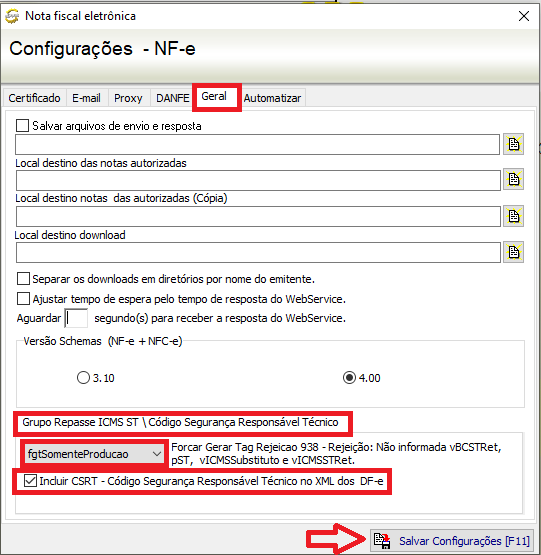Viewport: 541px width, 555px height.
Task: Click the save icon beside Salvar Configurações
Action: pyautogui.click(x=382, y=541)
